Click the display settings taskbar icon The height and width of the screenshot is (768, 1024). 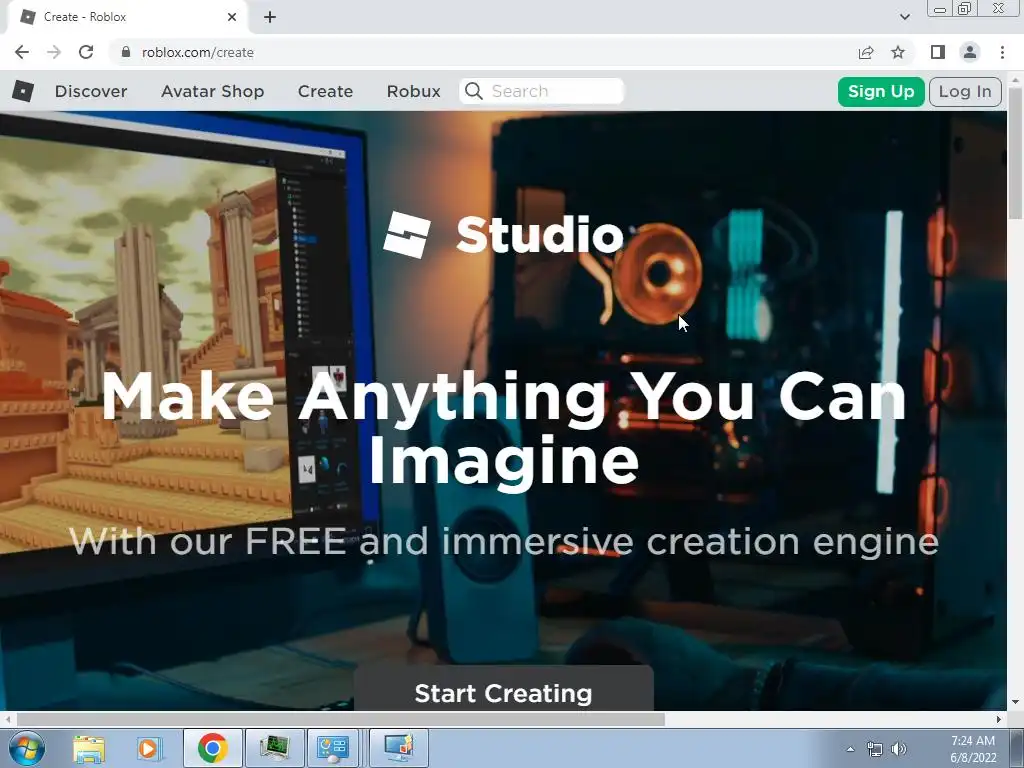point(399,748)
